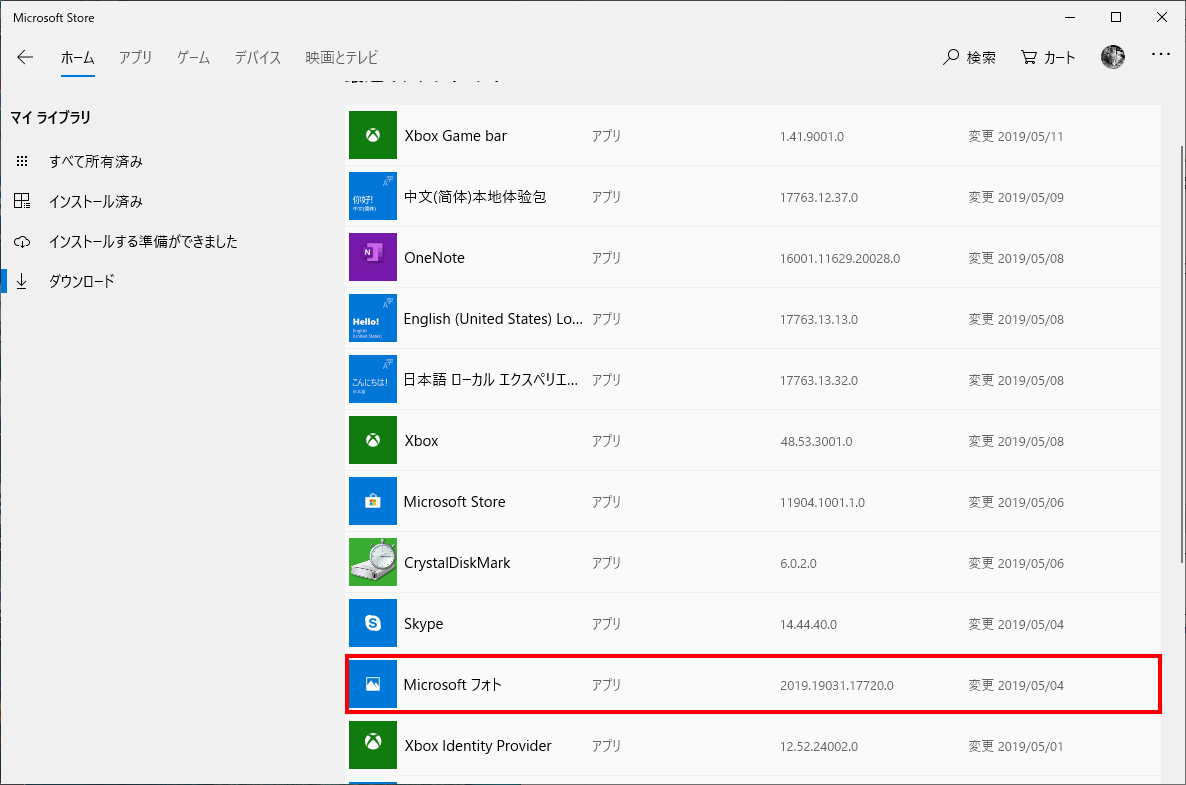Click the 検索 label
This screenshot has height=785, width=1186.
pos(982,57)
